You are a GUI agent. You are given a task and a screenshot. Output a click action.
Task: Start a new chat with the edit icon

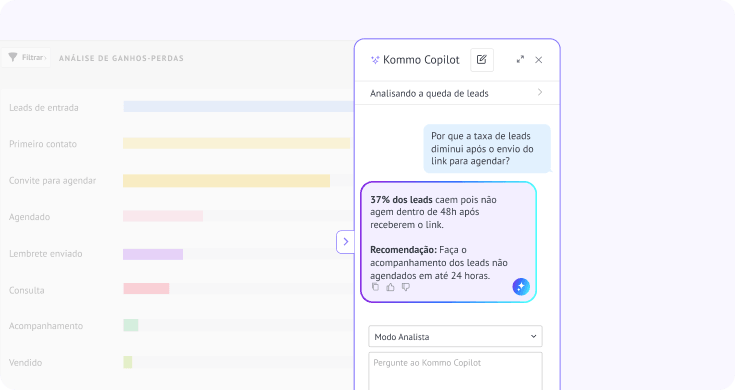pos(482,60)
